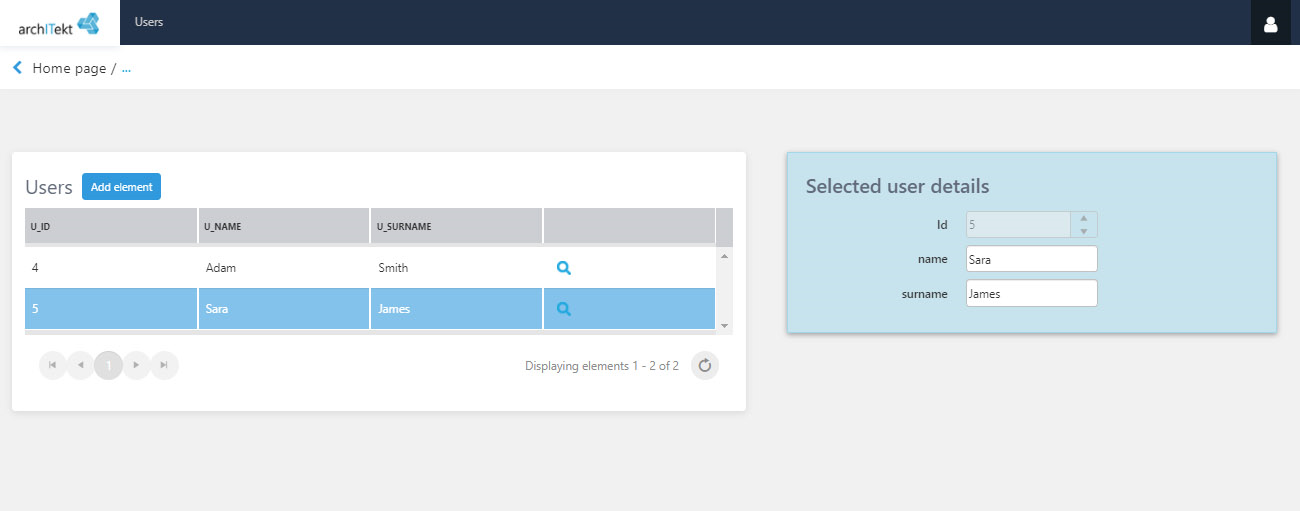This screenshot has width=1300, height=511.
Task: Go to the last page of users
Action: 165,366
